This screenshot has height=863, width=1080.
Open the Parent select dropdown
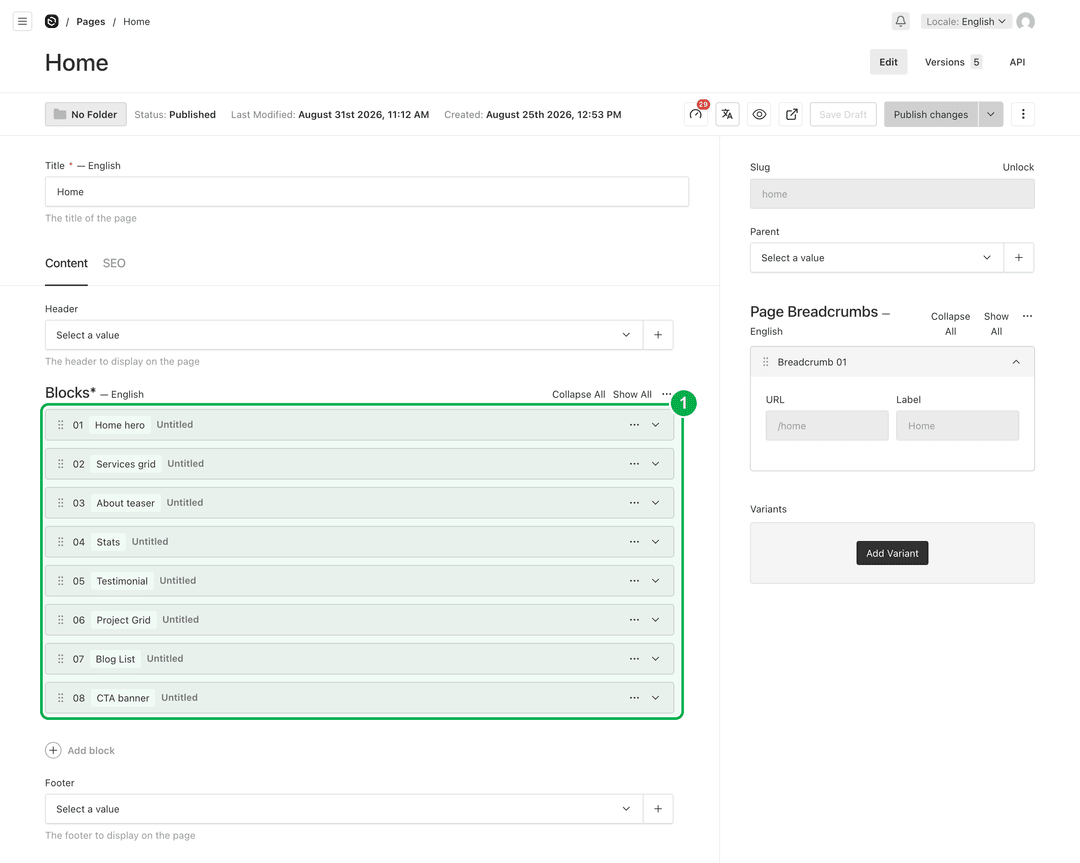point(877,258)
